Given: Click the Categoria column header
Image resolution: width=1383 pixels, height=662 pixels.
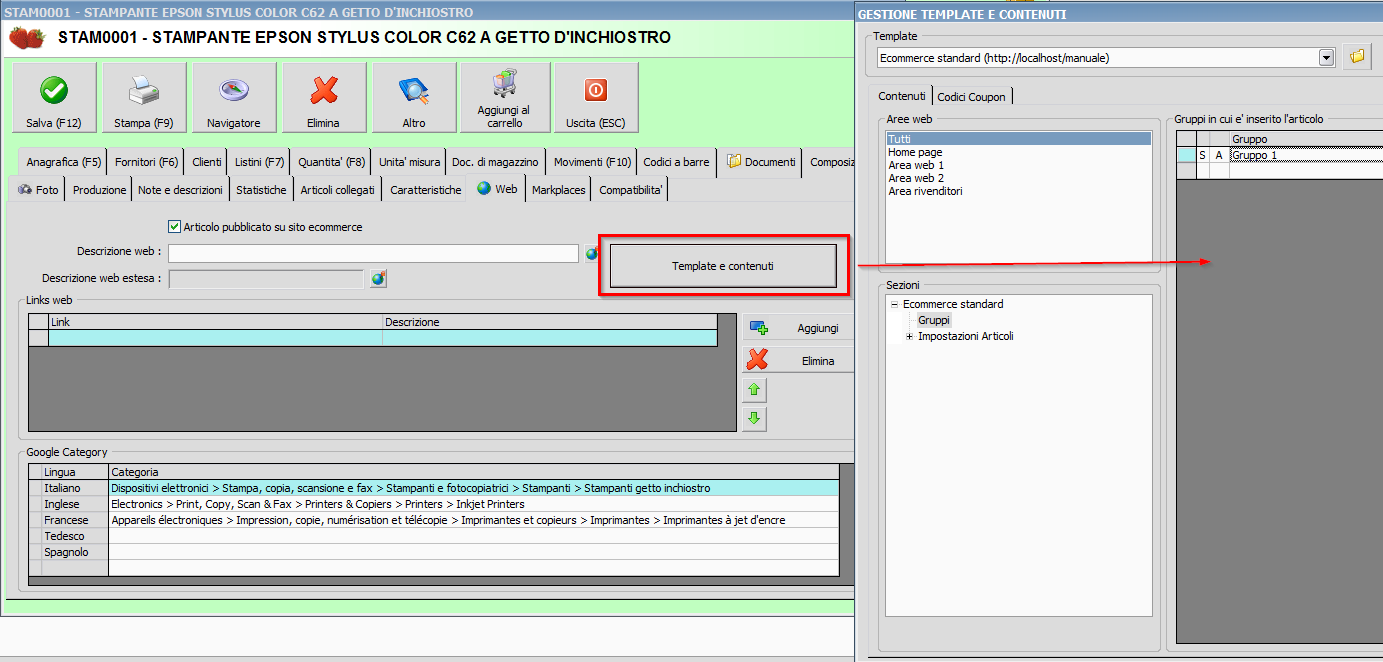Looking at the screenshot, I should 473,472.
